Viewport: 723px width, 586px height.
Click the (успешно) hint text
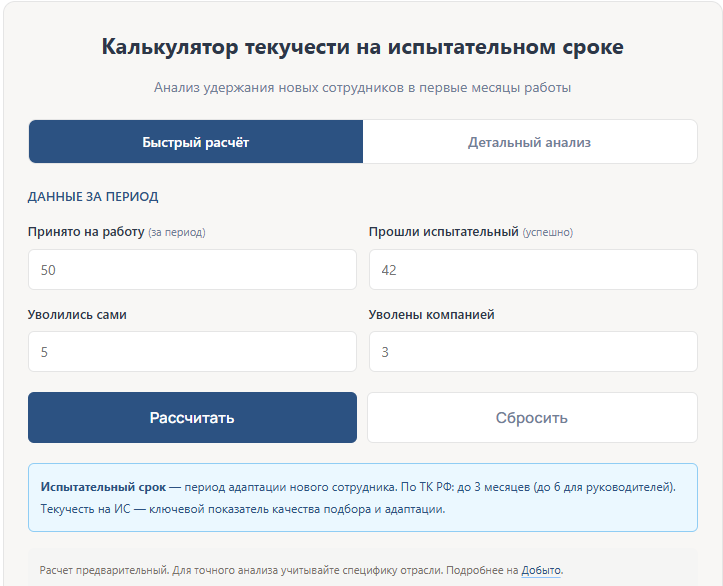[548, 233]
